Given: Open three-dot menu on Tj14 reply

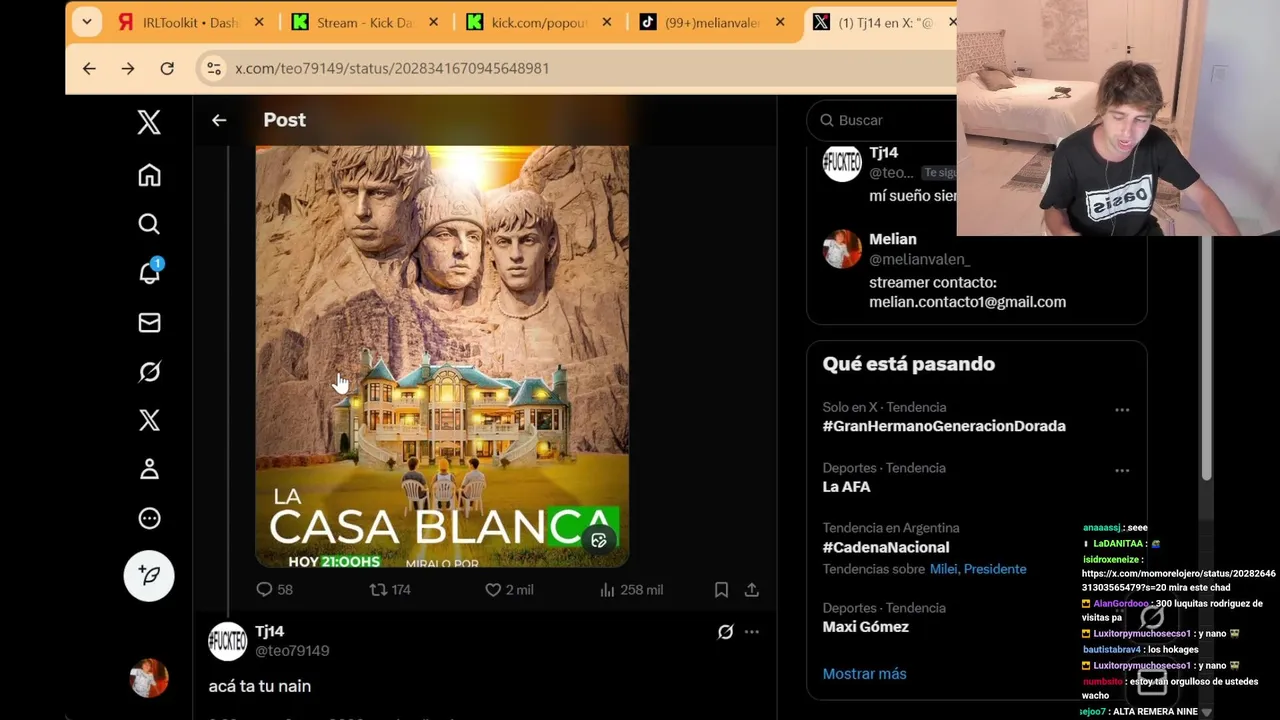Looking at the screenshot, I should pos(752,632).
